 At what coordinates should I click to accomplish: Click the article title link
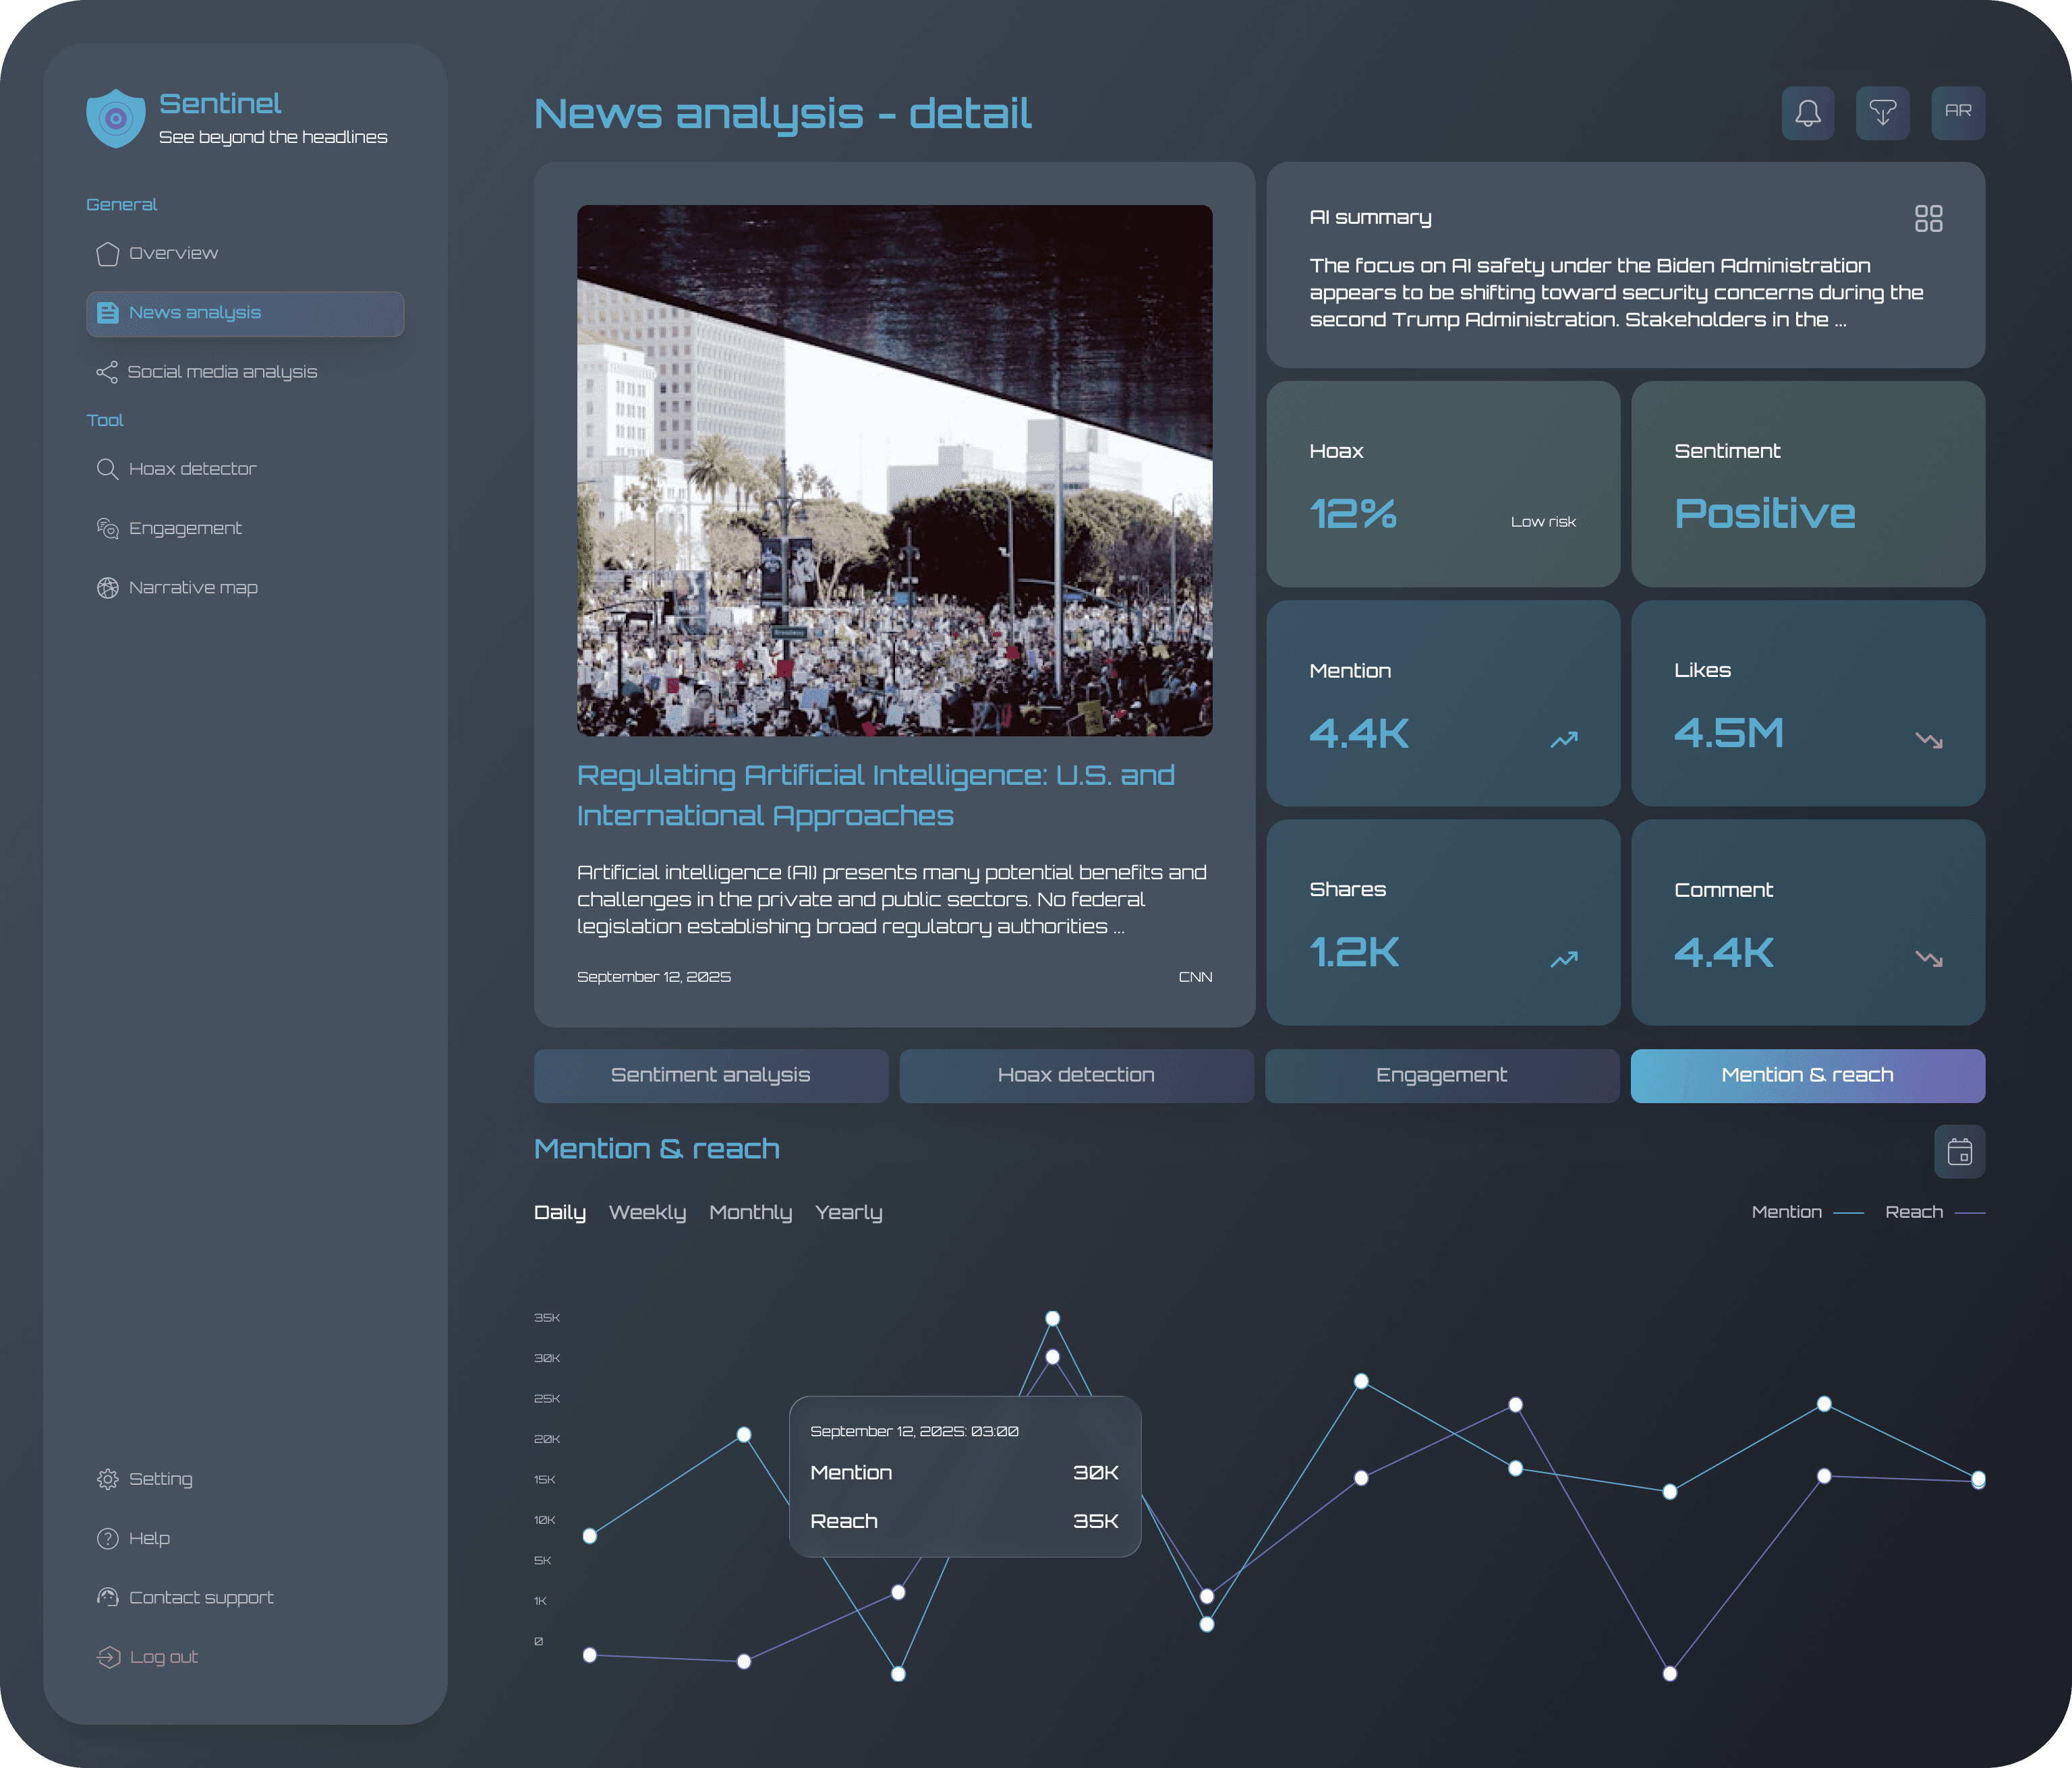[875, 795]
